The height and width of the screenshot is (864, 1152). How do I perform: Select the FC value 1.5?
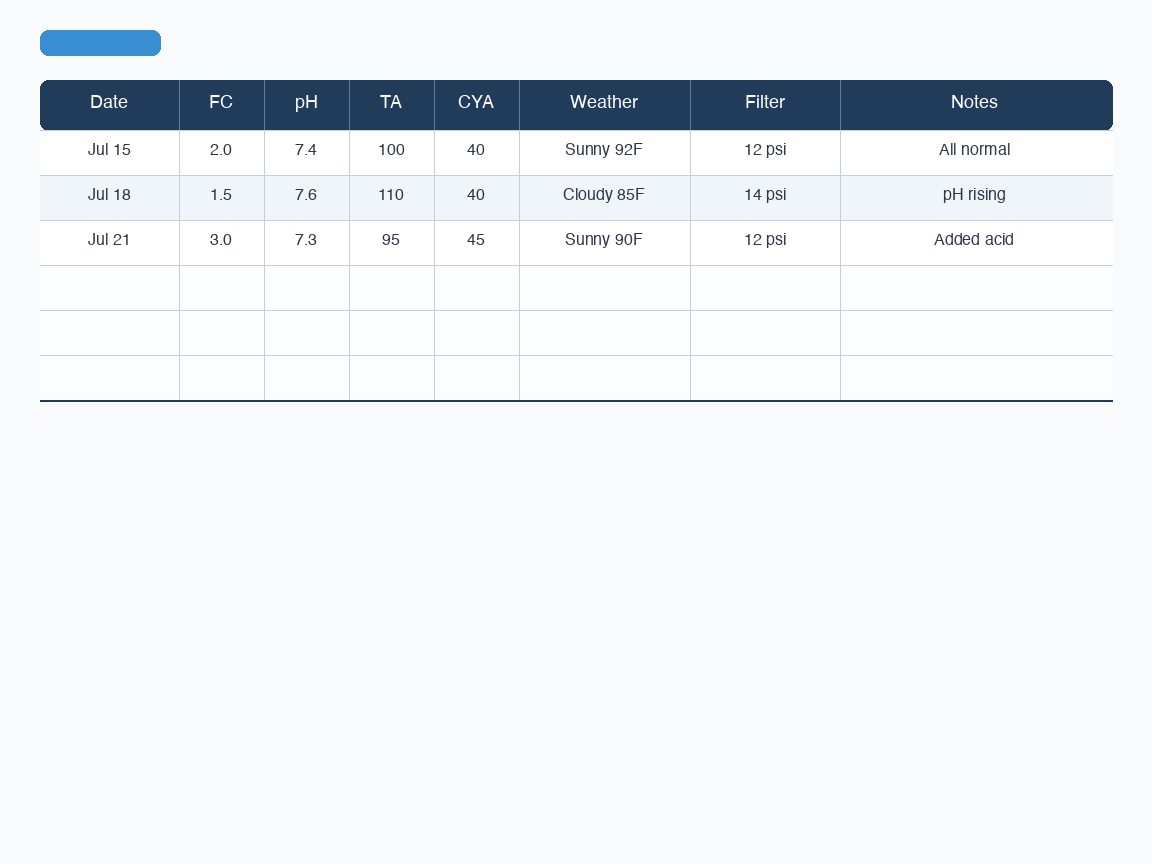click(222, 198)
